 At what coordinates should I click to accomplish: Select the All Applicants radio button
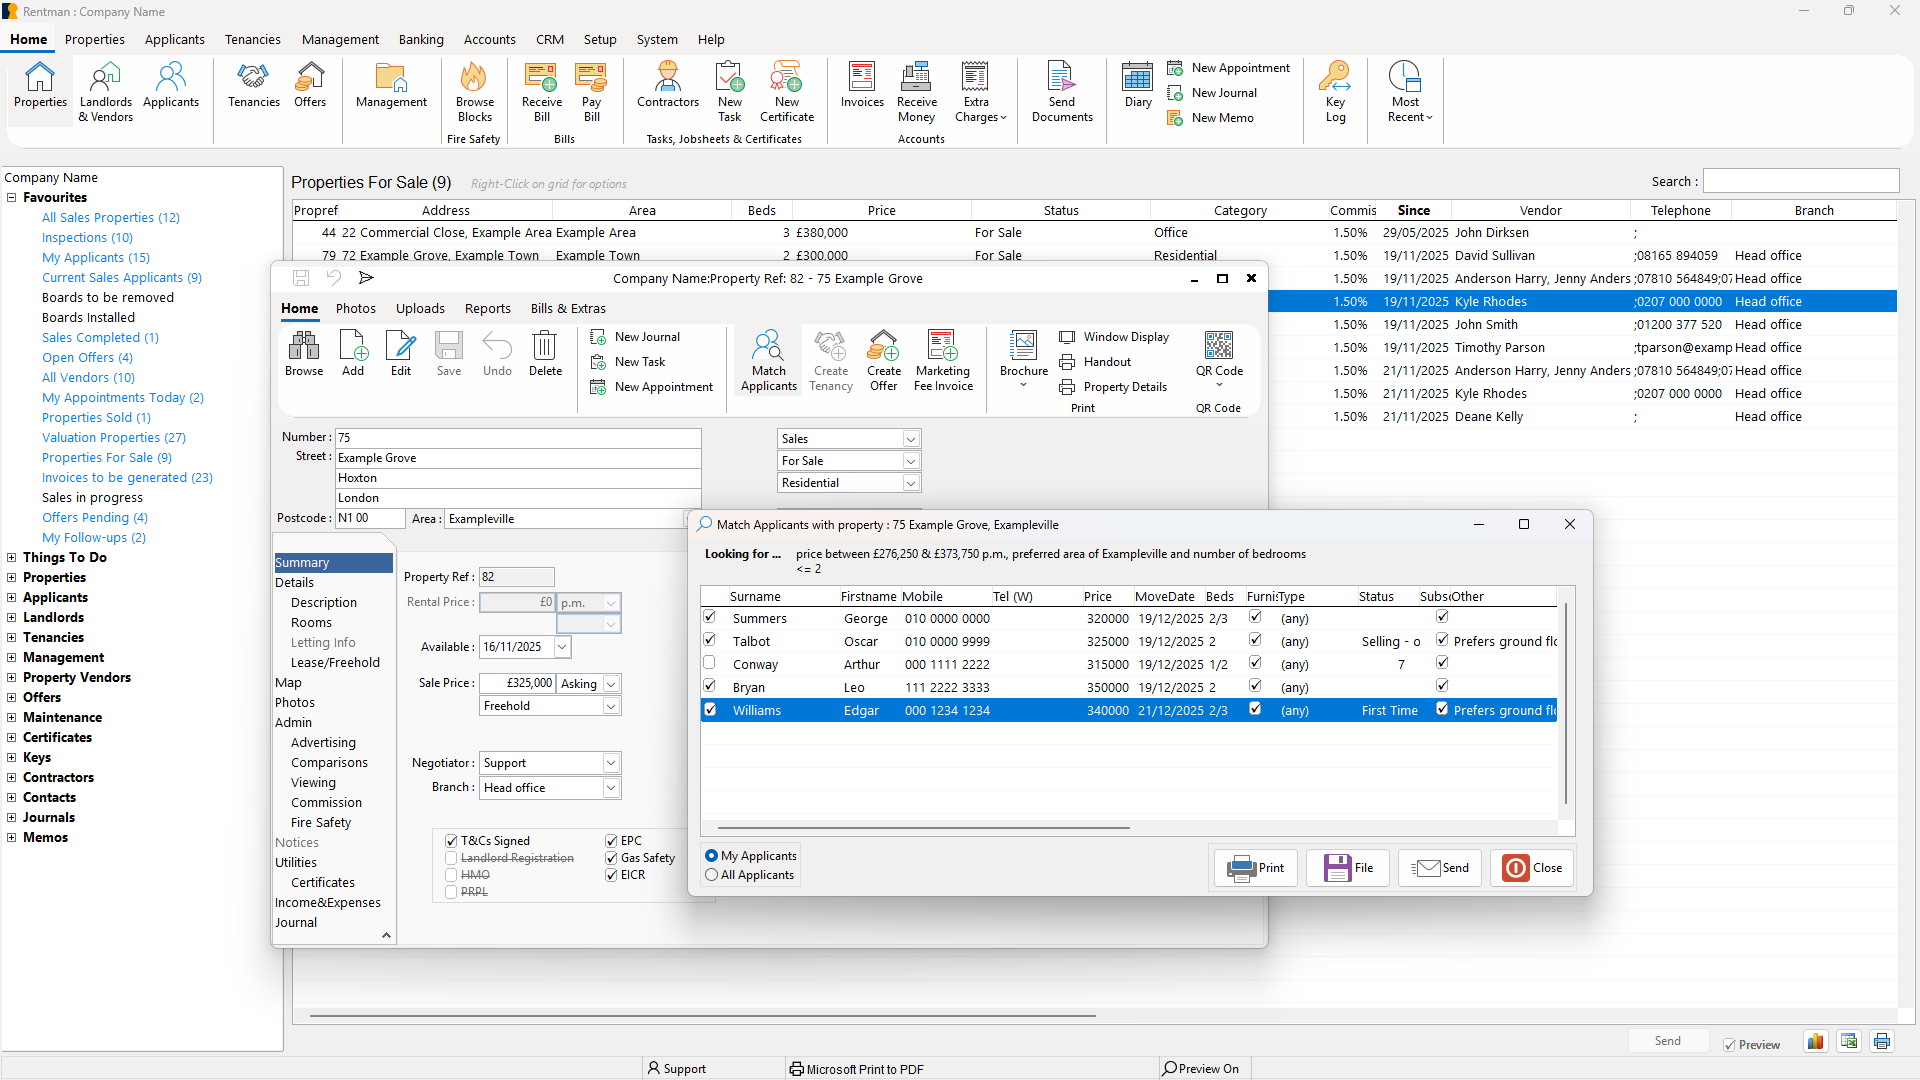(x=711, y=875)
